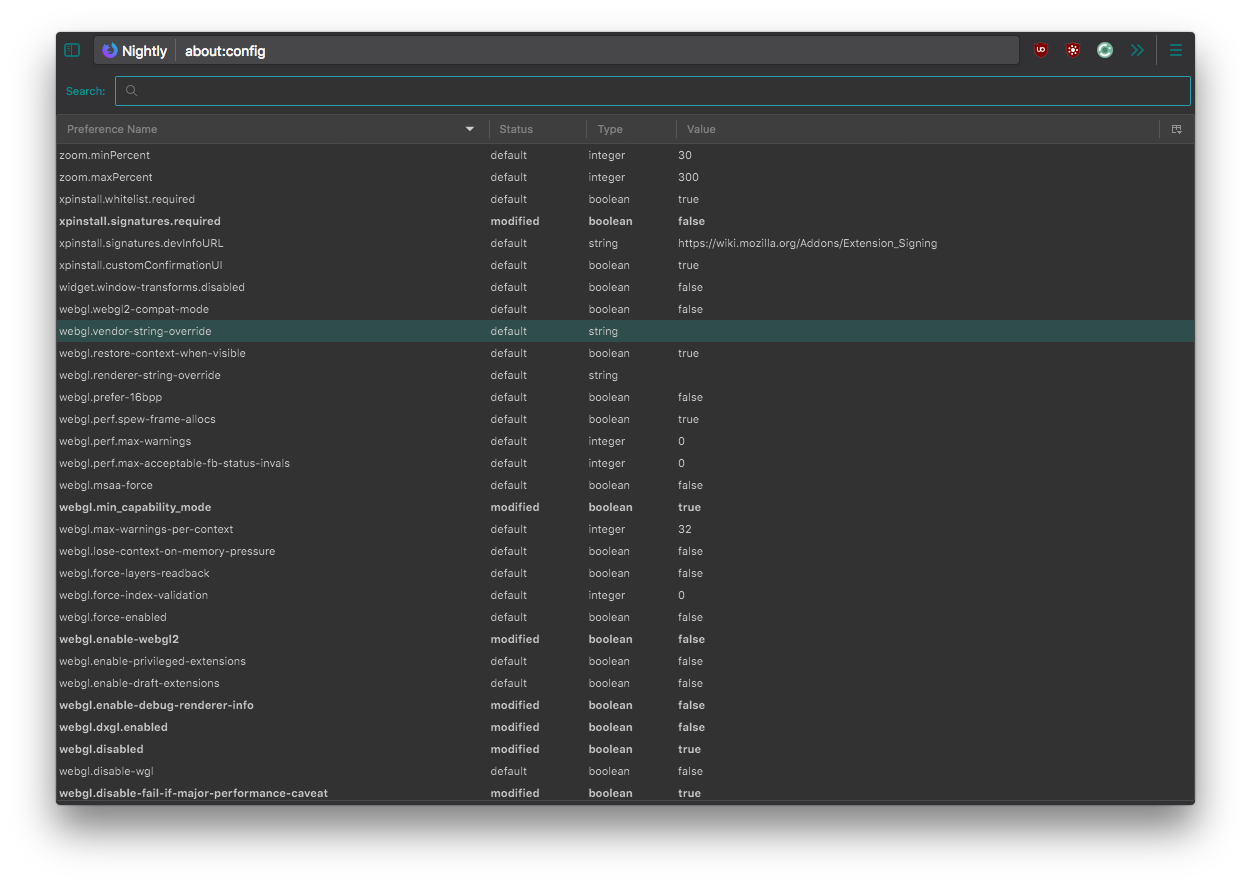Click integer type of webgl.force-index-validation

click(607, 595)
